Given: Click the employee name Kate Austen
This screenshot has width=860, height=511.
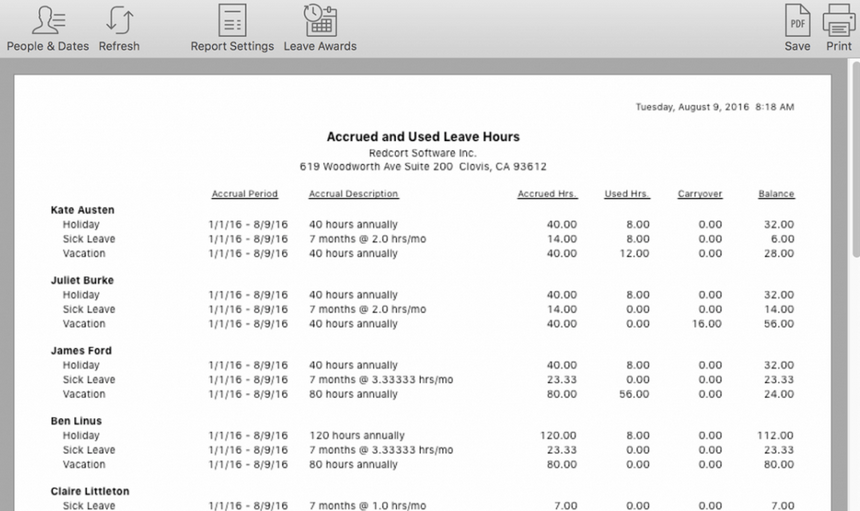Looking at the screenshot, I should tap(82, 210).
